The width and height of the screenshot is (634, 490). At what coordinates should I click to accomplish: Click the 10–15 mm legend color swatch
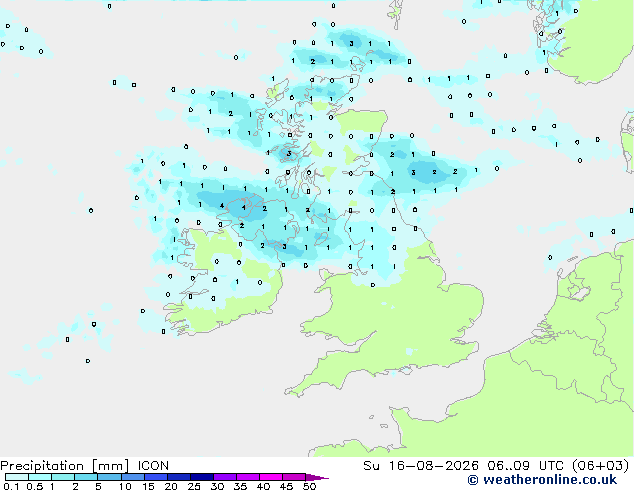point(132,477)
